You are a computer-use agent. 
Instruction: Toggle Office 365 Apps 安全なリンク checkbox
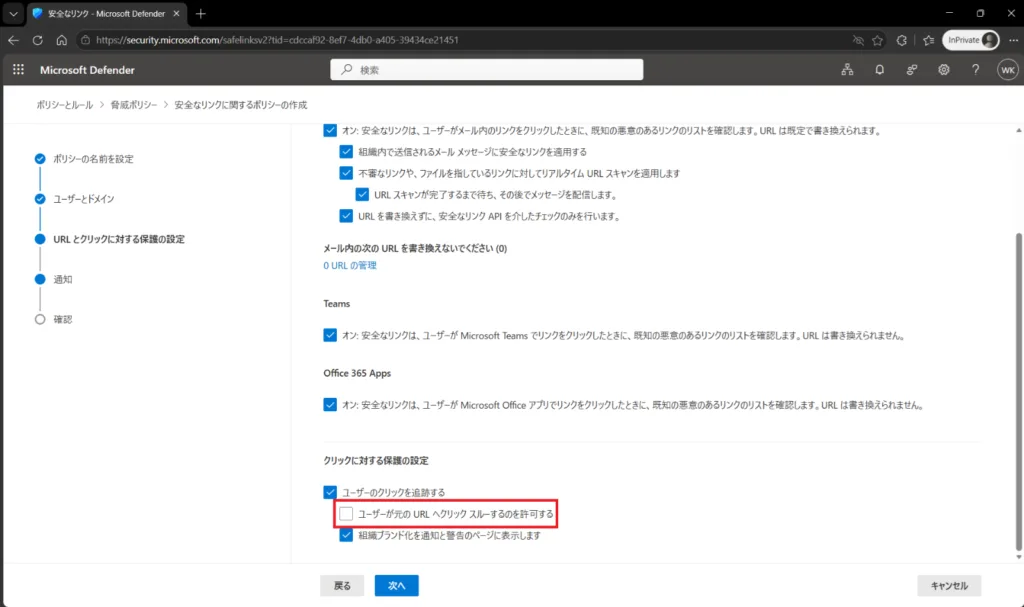click(x=330, y=404)
